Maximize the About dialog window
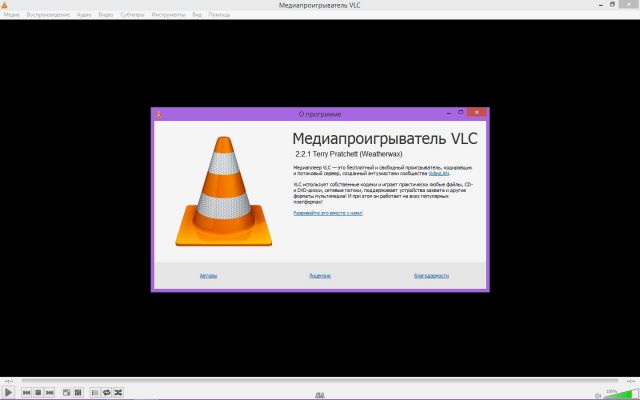Viewport: 640px width, 400px height. pyautogui.click(x=460, y=112)
